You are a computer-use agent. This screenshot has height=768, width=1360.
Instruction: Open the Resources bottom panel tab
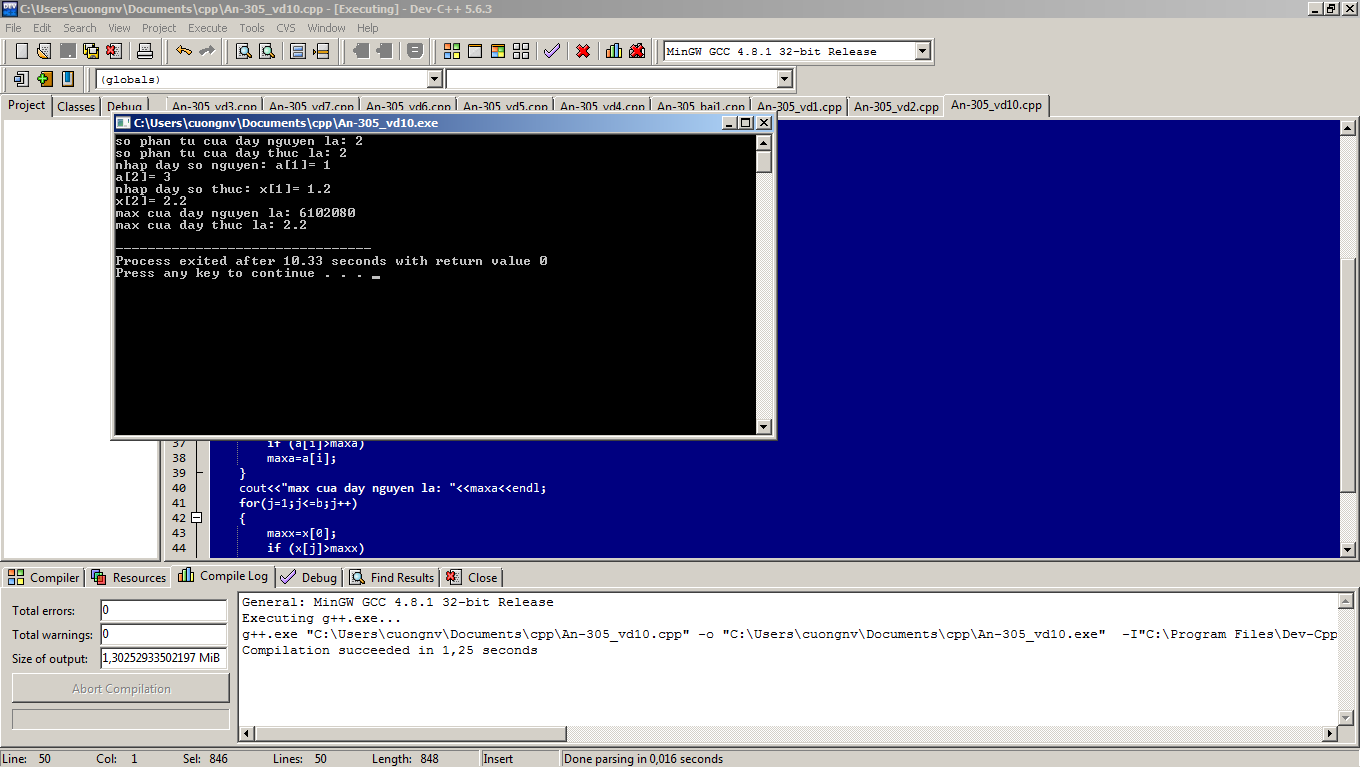point(128,577)
